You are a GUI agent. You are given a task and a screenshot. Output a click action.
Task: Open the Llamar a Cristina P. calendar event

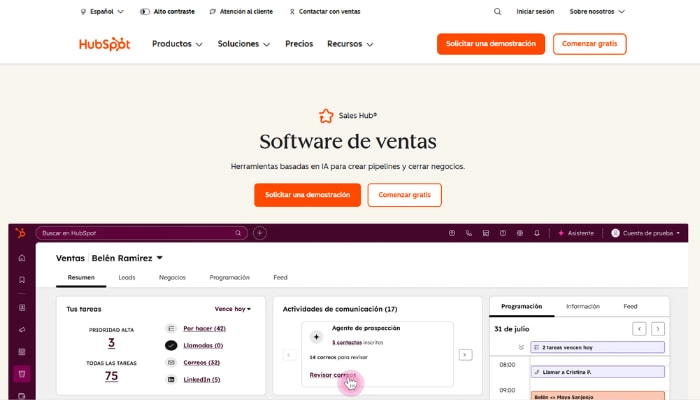597,372
